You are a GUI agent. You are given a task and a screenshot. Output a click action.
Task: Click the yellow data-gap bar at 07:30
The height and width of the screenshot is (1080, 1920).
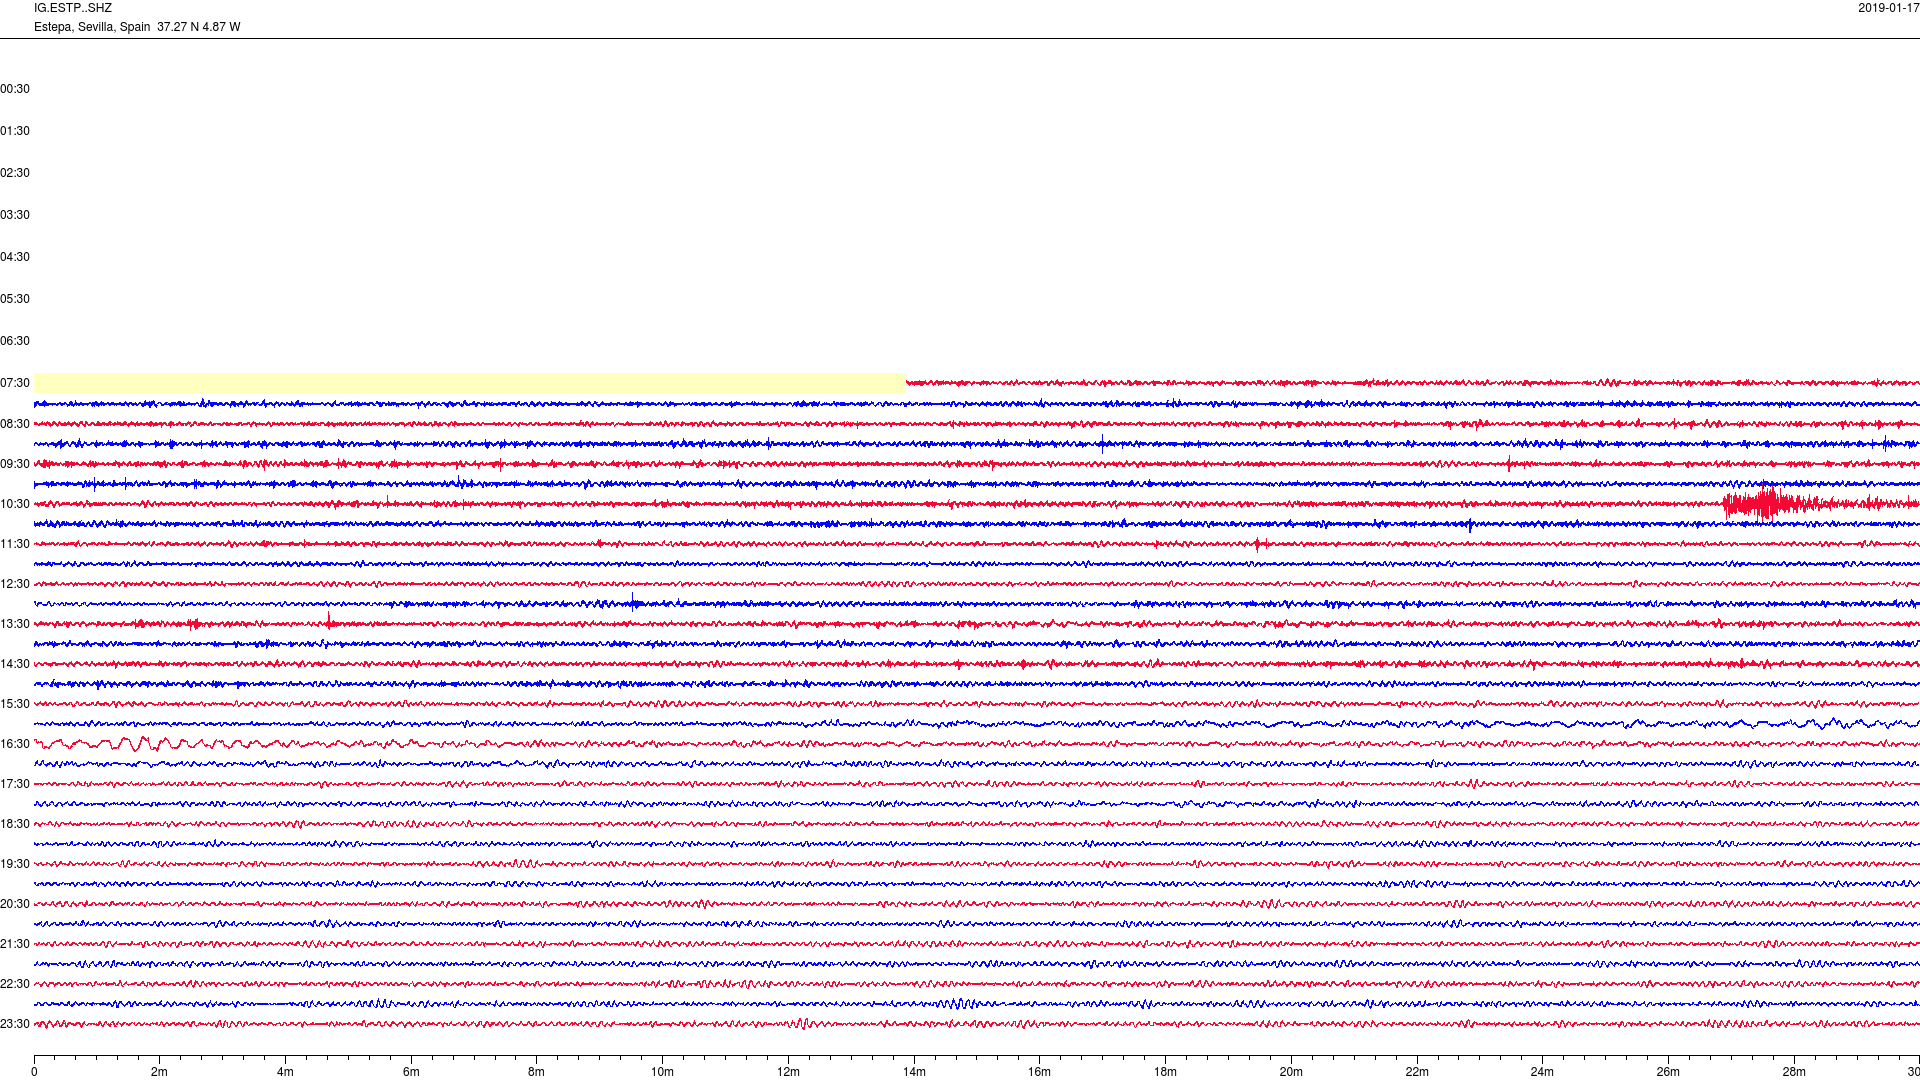click(470, 383)
